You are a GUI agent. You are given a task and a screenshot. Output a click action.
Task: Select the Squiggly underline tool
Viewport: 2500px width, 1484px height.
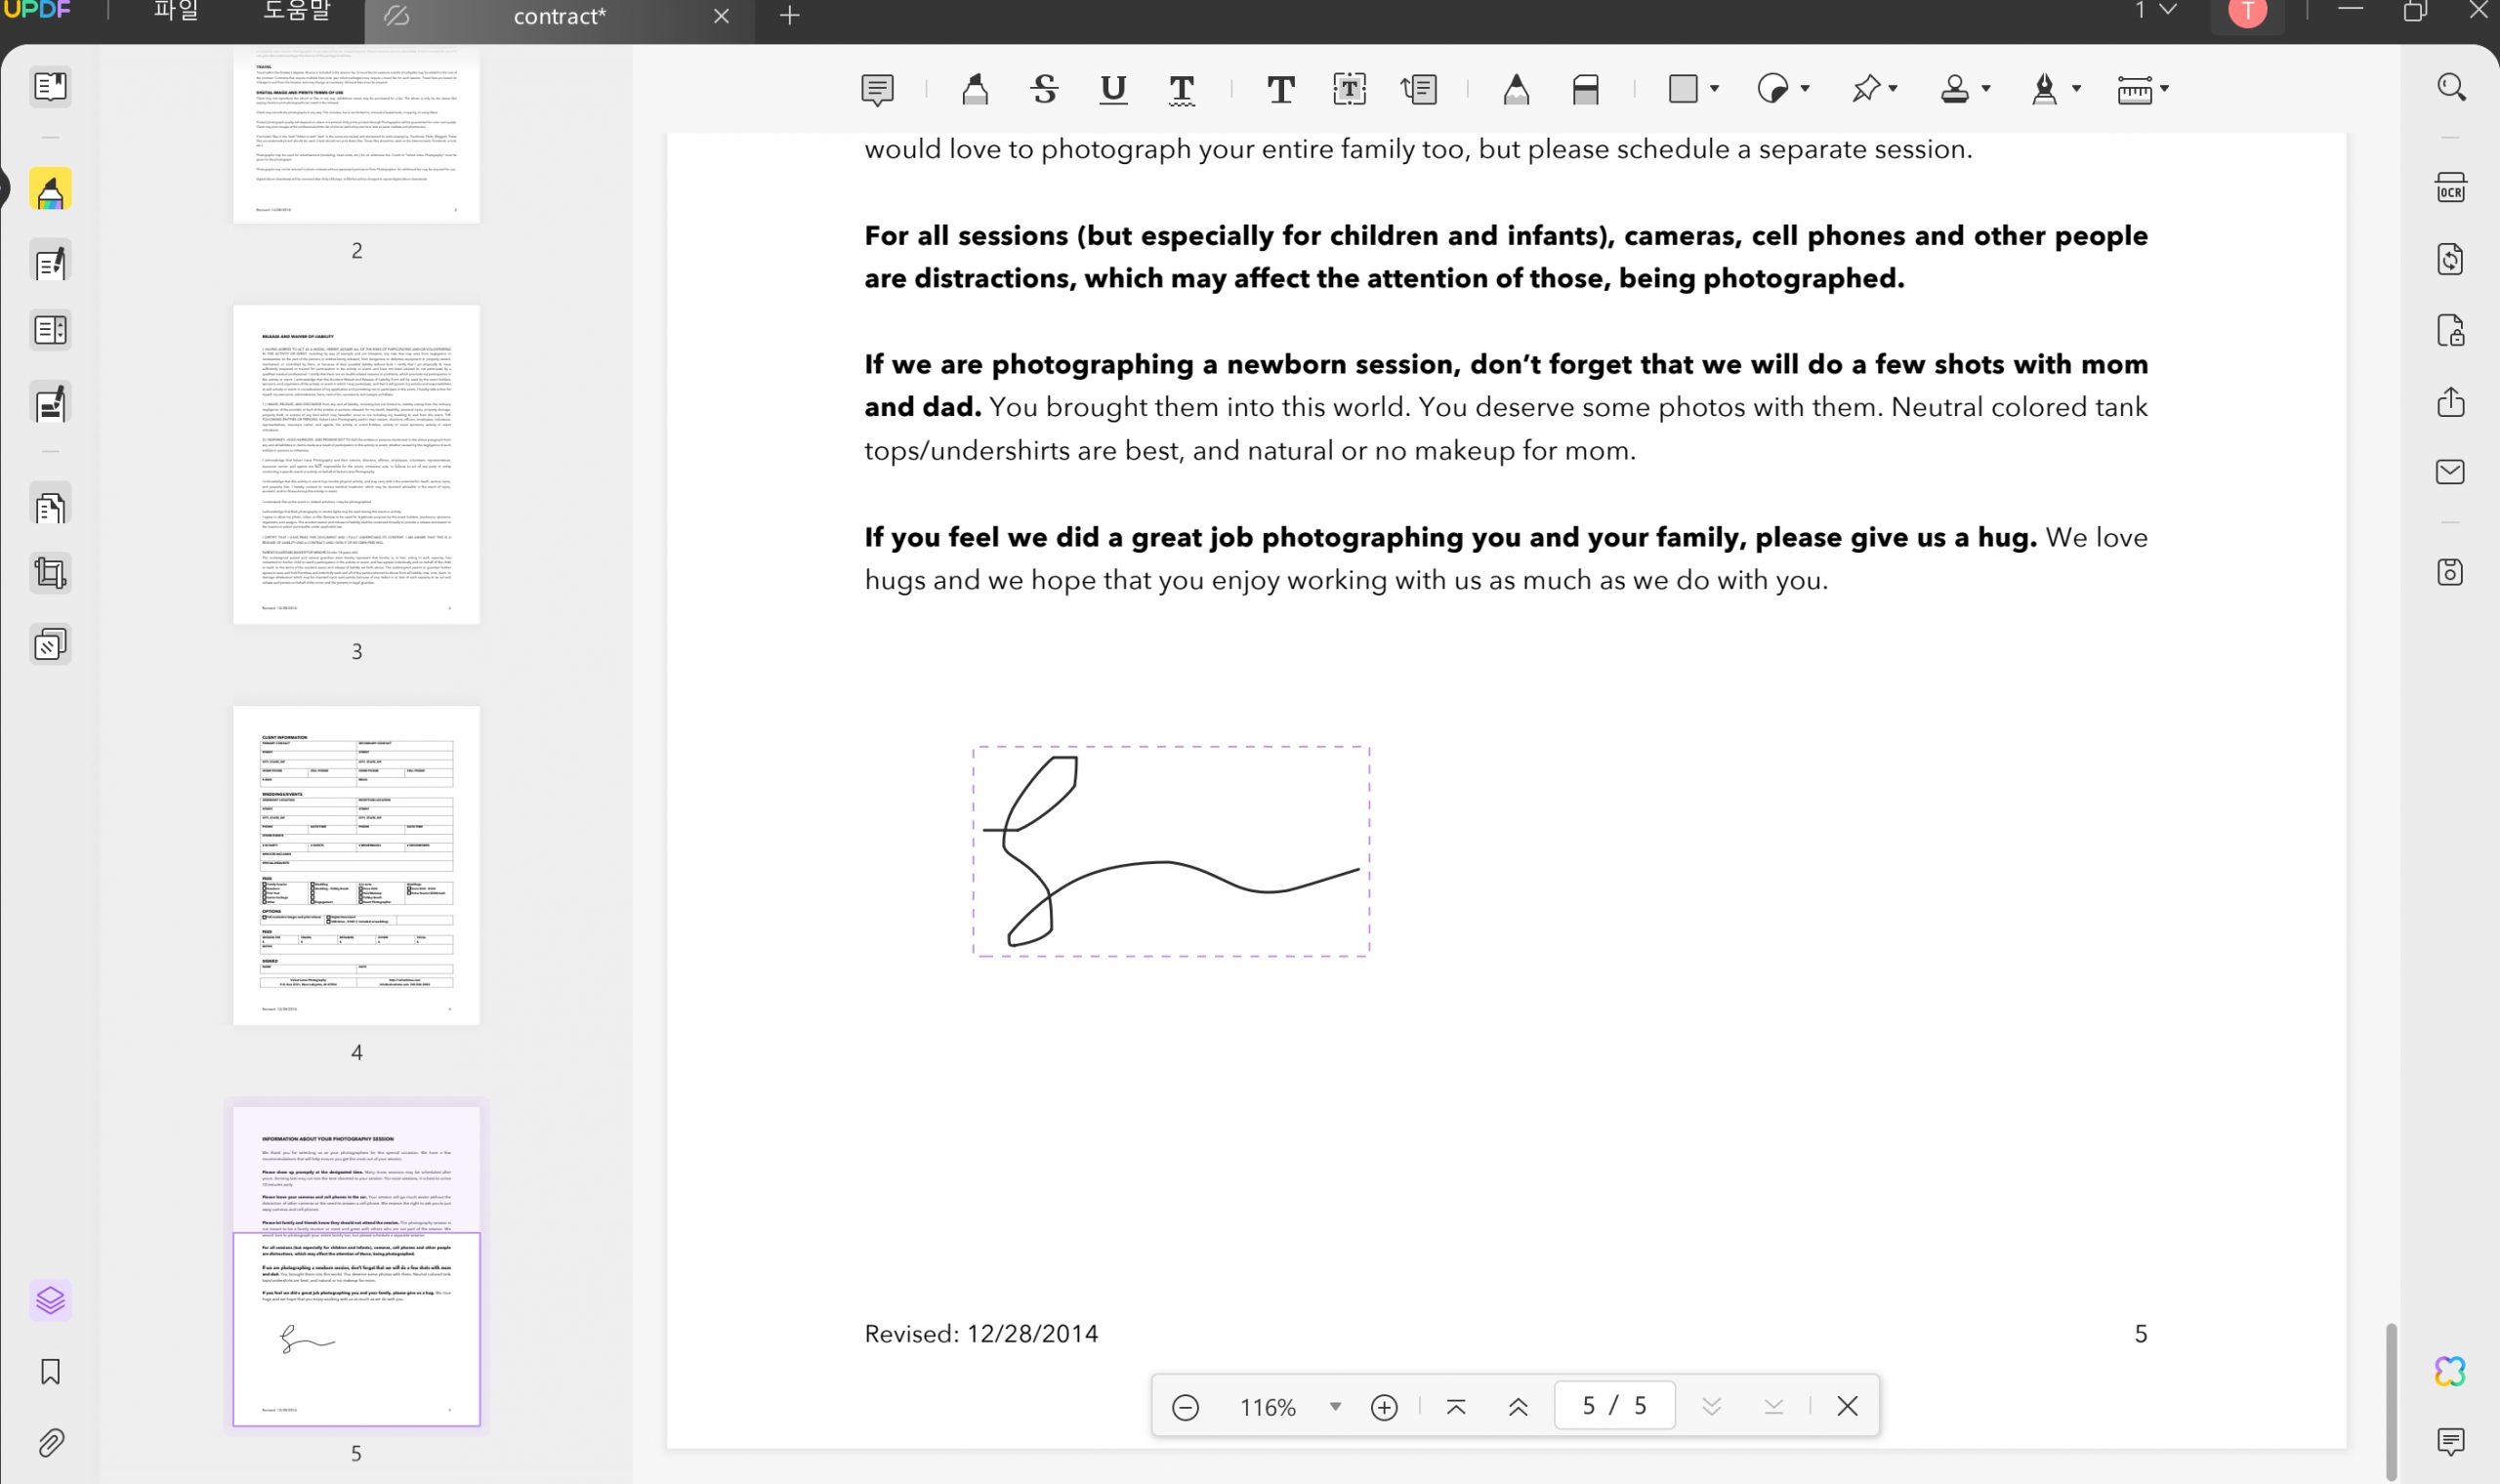1182,90
